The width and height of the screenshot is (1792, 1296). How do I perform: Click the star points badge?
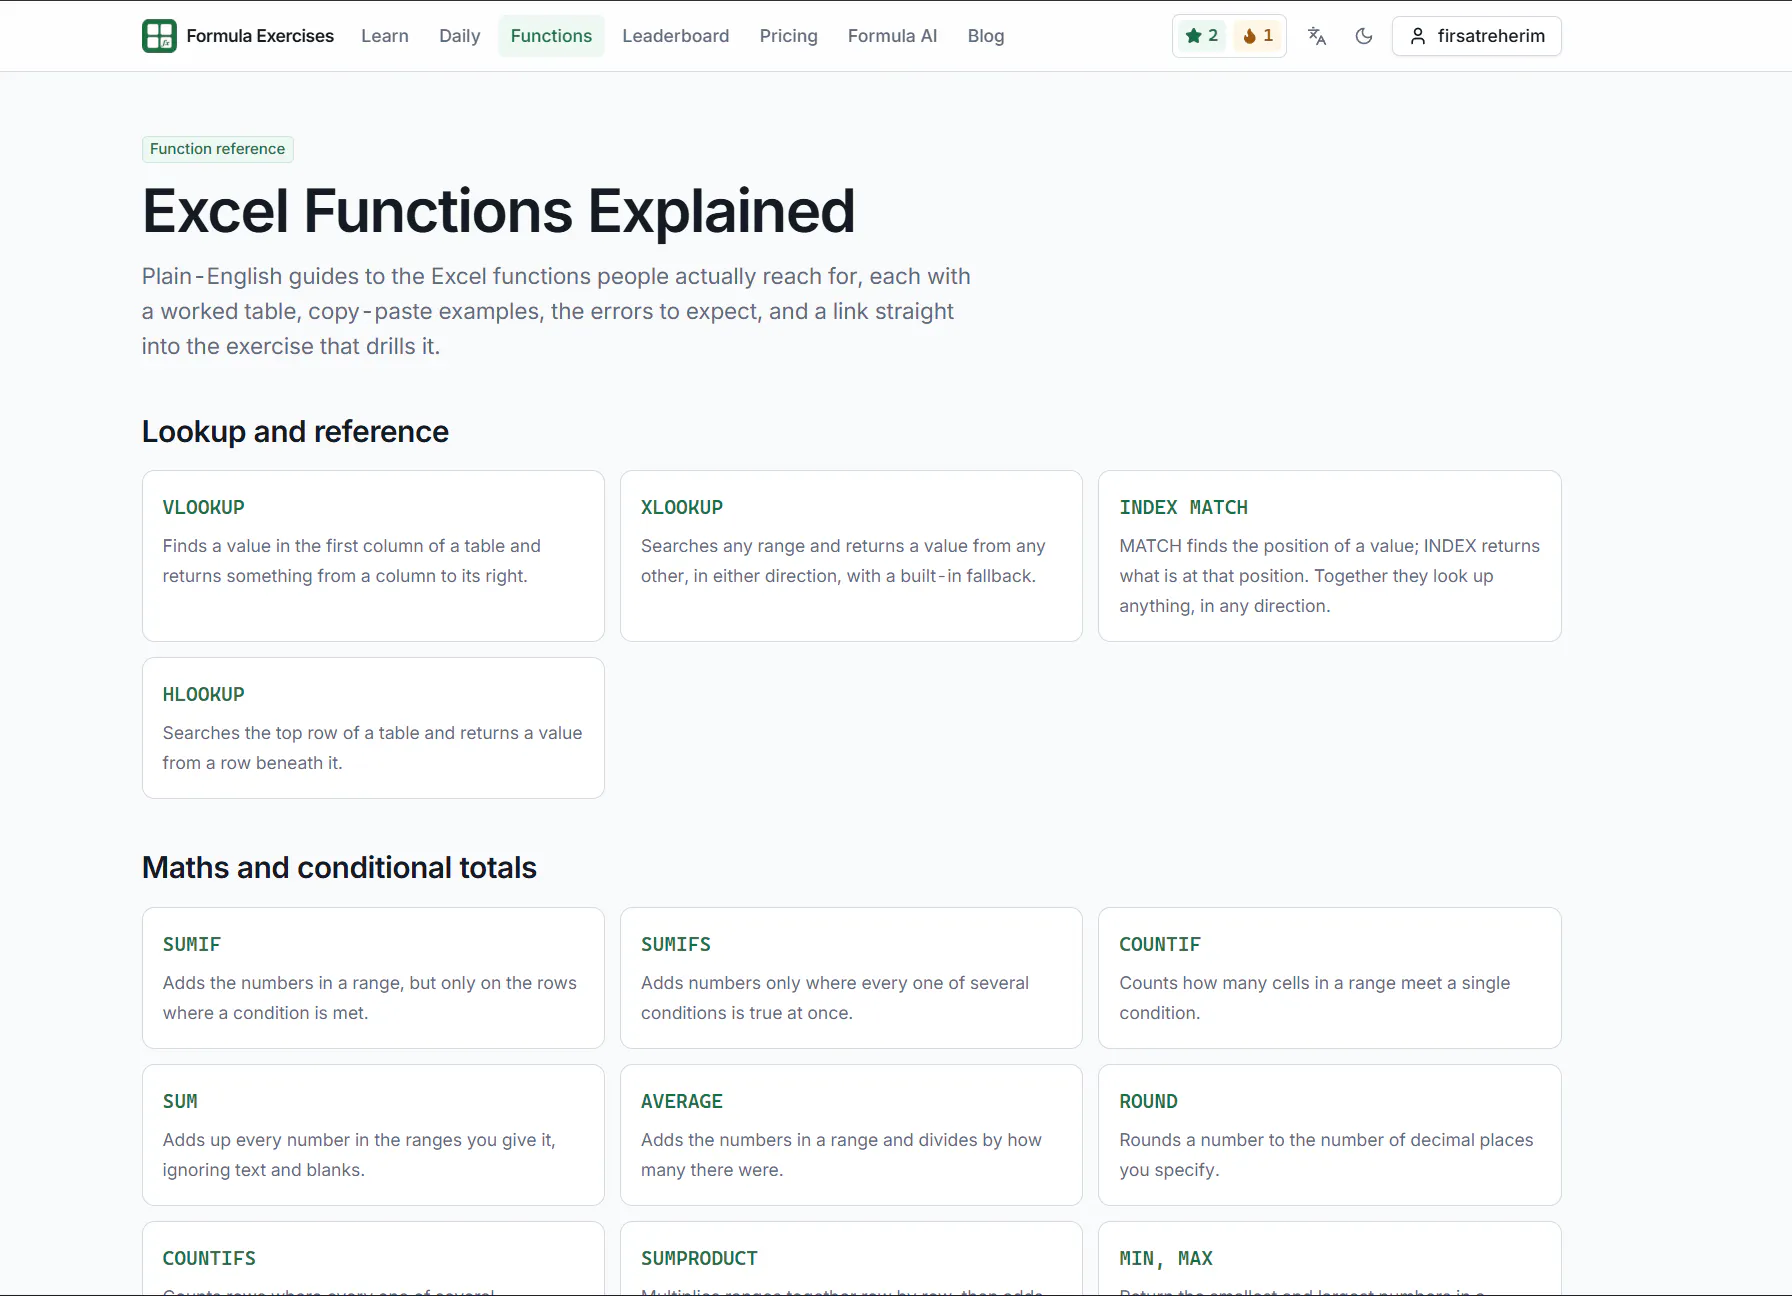(1202, 36)
